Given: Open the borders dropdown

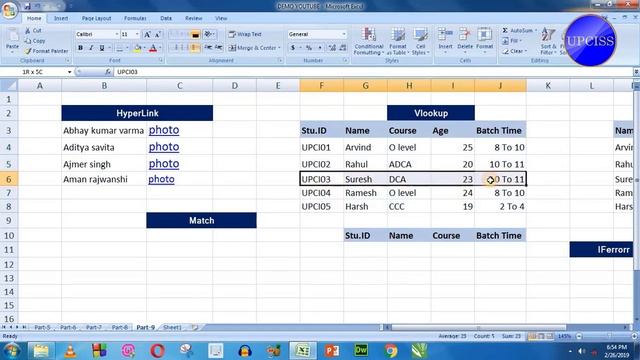Looking at the screenshot, I should (127, 48).
